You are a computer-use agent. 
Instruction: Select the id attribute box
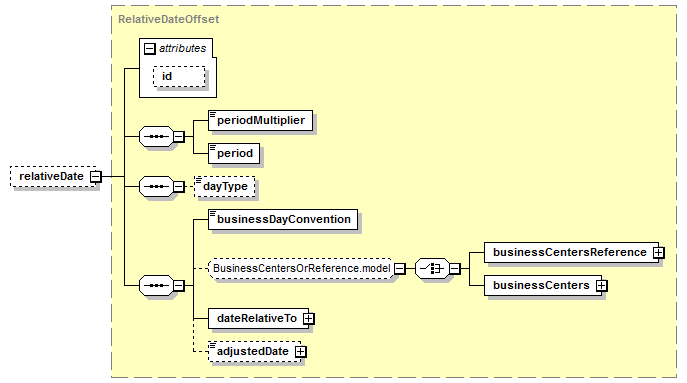pos(179,77)
